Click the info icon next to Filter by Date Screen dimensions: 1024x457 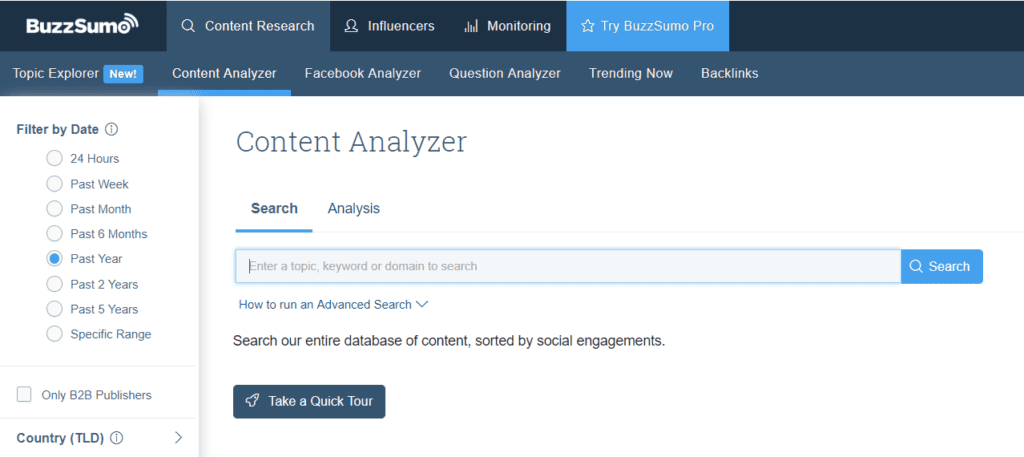(x=112, y=129)
